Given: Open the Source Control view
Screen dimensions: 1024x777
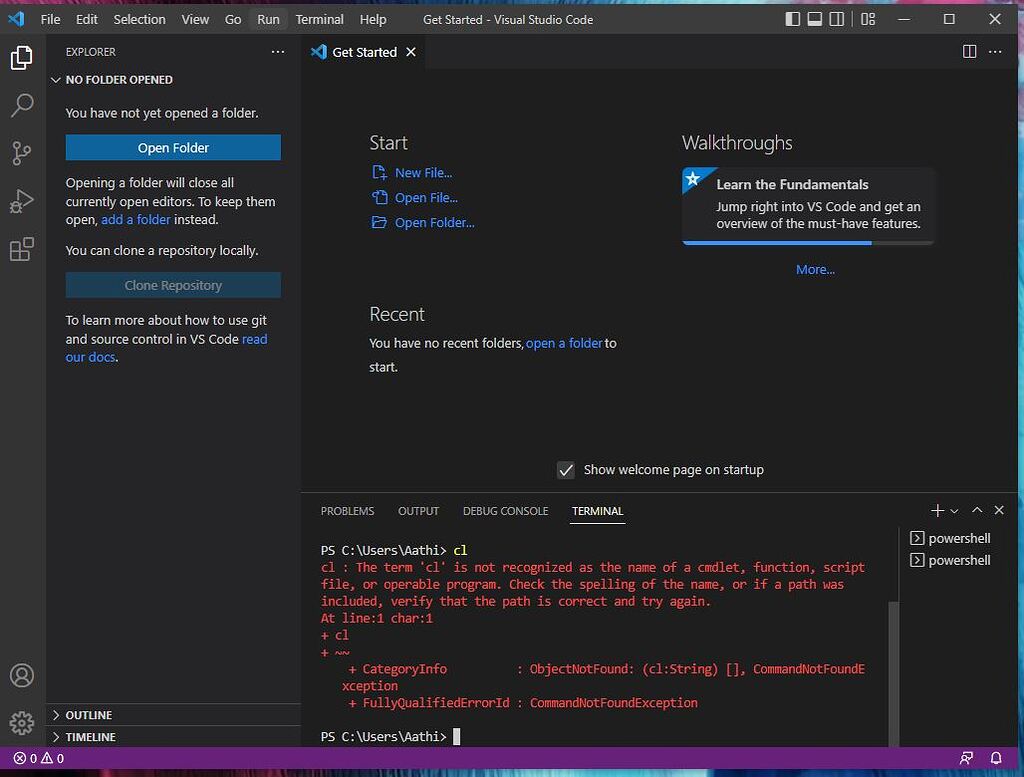Looking at the screenshot, I should pos(22,153).
